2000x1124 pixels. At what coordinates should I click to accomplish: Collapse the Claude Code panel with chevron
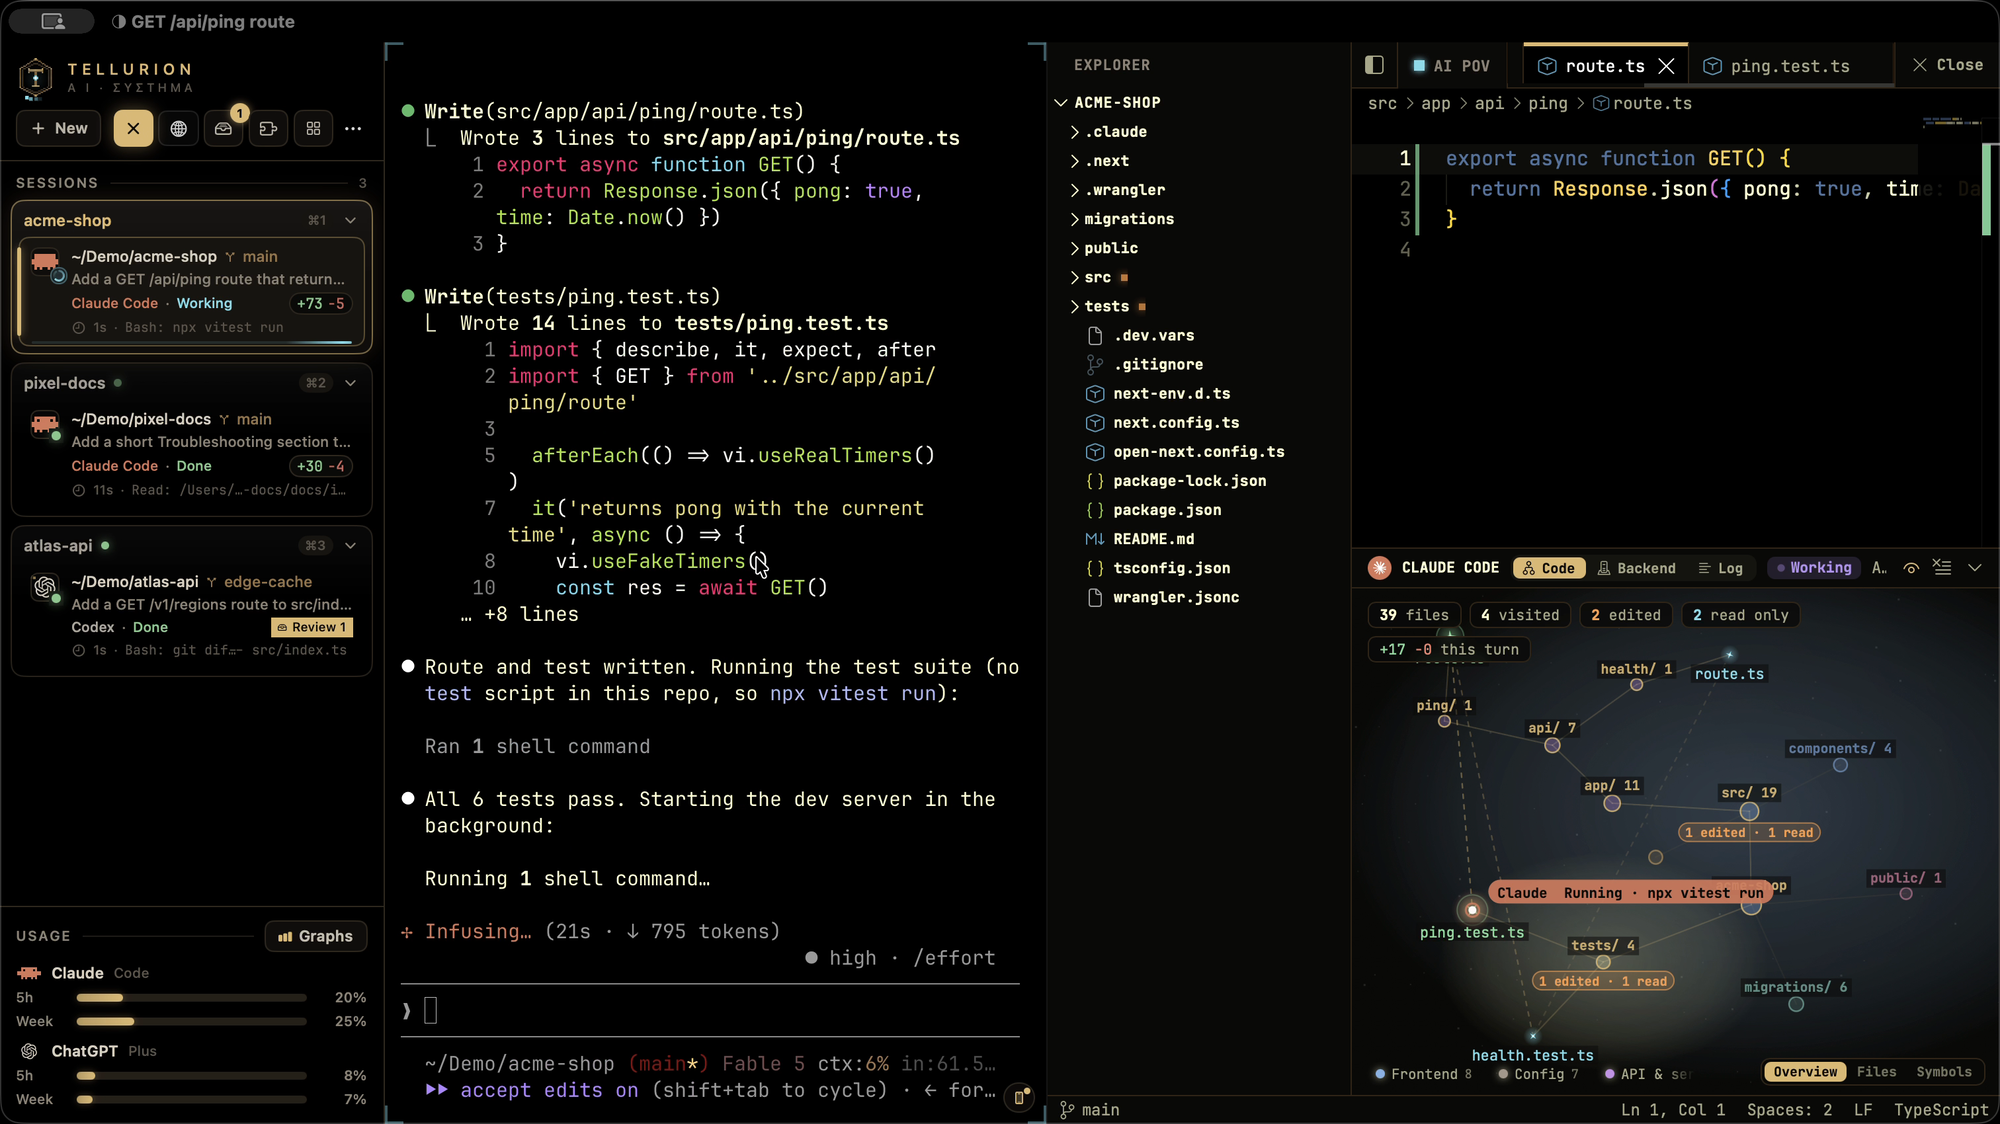pos(1975,567)
